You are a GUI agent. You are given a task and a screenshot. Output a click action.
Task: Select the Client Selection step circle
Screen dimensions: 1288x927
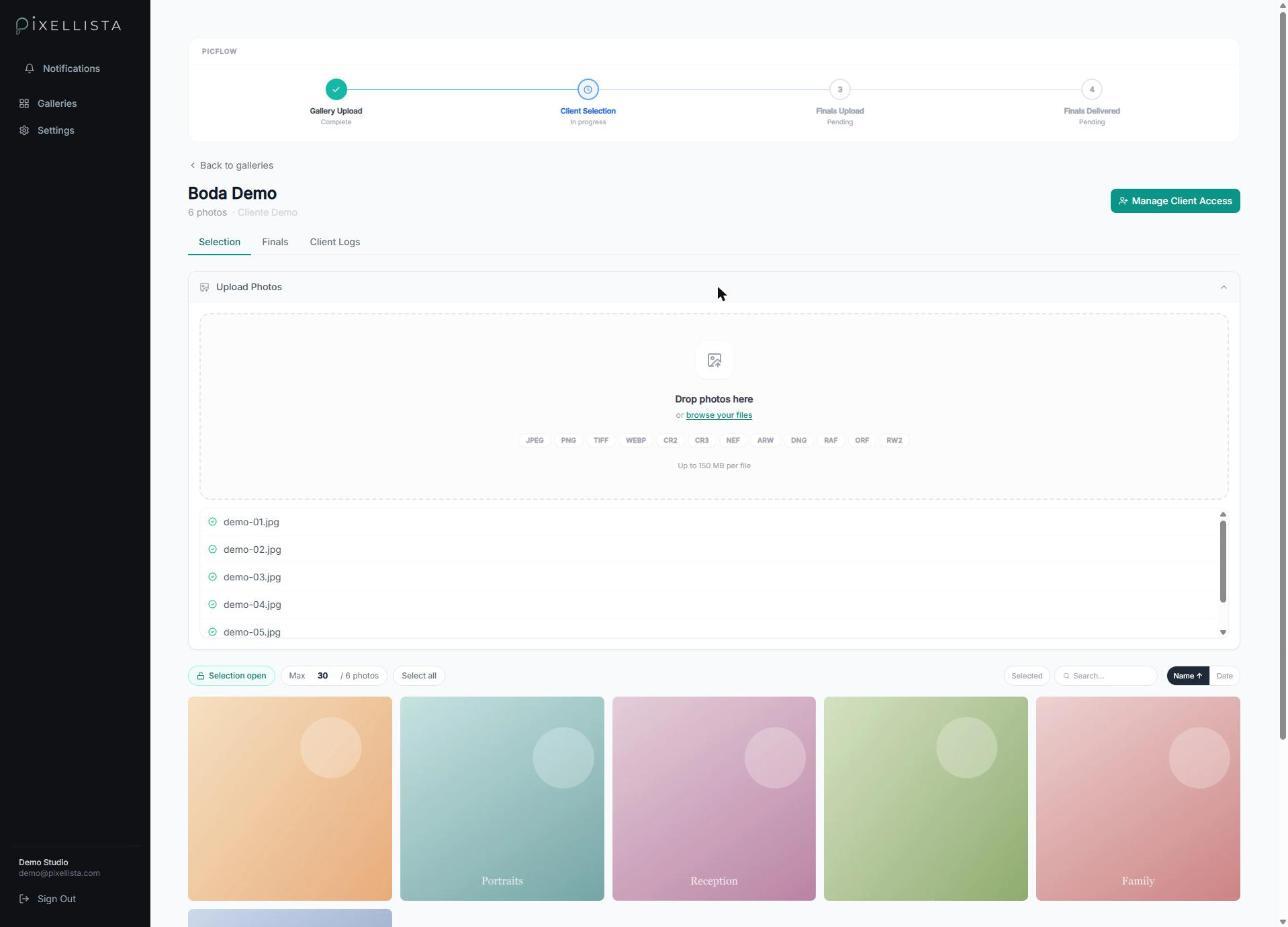pyautogui.click(x=588, y=90)
